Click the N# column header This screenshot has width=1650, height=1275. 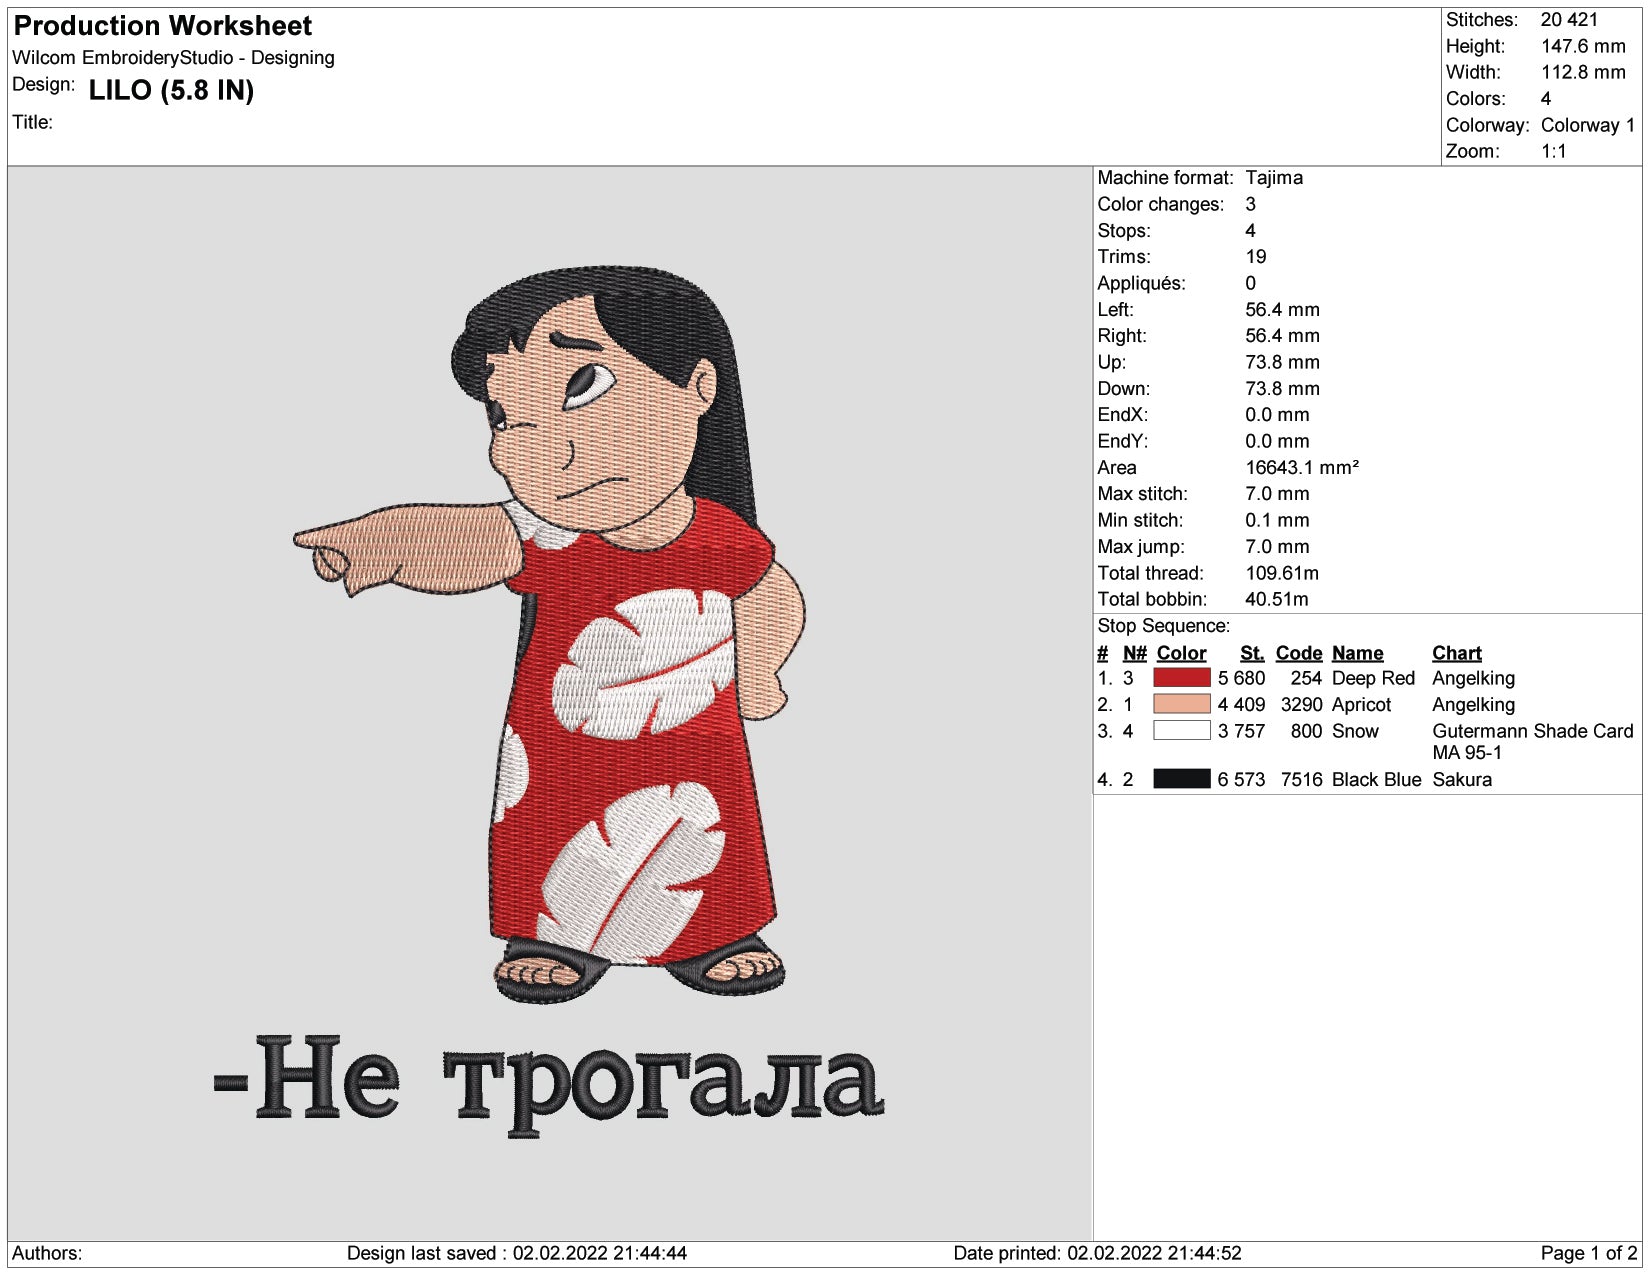(x=1134, y=653)
